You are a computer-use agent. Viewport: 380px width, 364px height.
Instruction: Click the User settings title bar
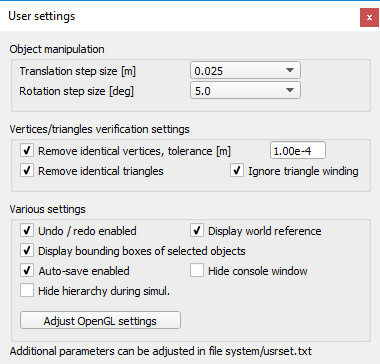pyautogui.click(x=180, y=17)
